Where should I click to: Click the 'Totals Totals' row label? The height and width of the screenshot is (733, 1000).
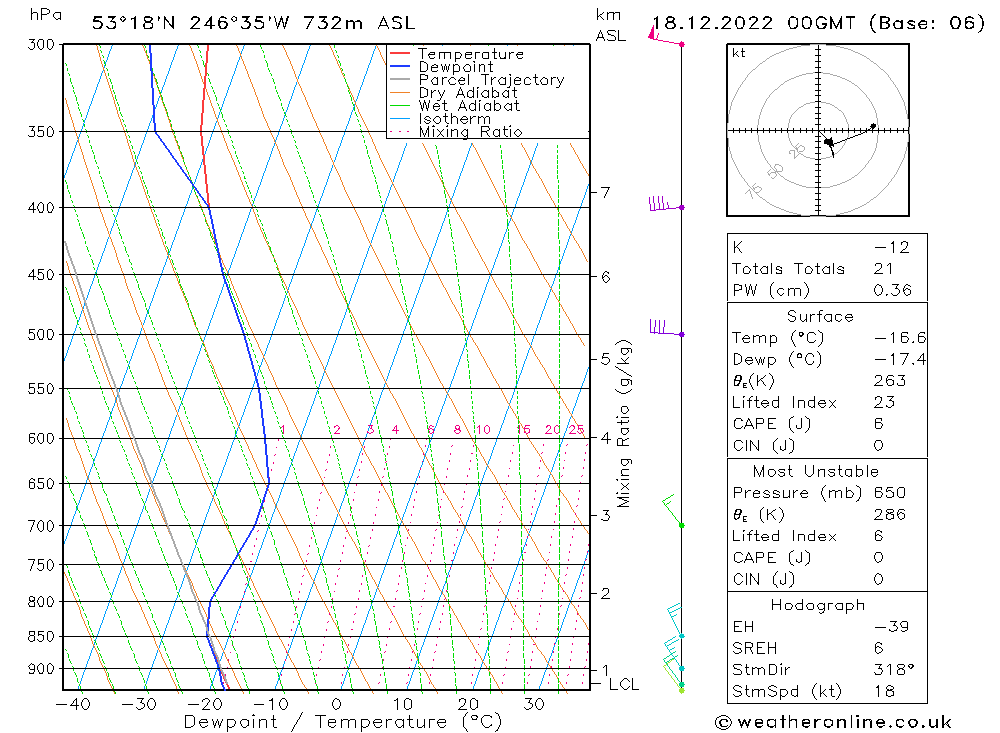788,269
